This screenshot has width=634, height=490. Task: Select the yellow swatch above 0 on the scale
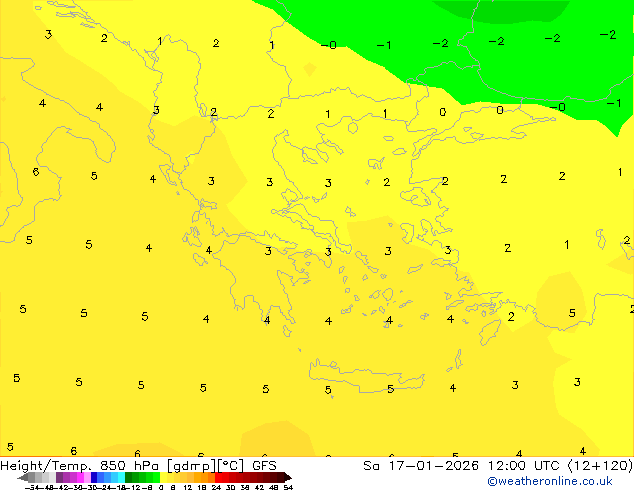click(x=163, y=477)
